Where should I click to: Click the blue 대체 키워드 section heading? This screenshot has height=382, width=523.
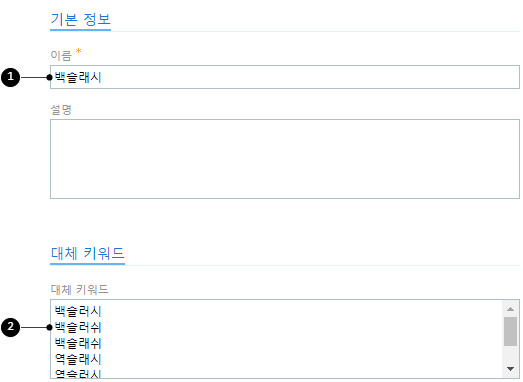click(87, 253)
